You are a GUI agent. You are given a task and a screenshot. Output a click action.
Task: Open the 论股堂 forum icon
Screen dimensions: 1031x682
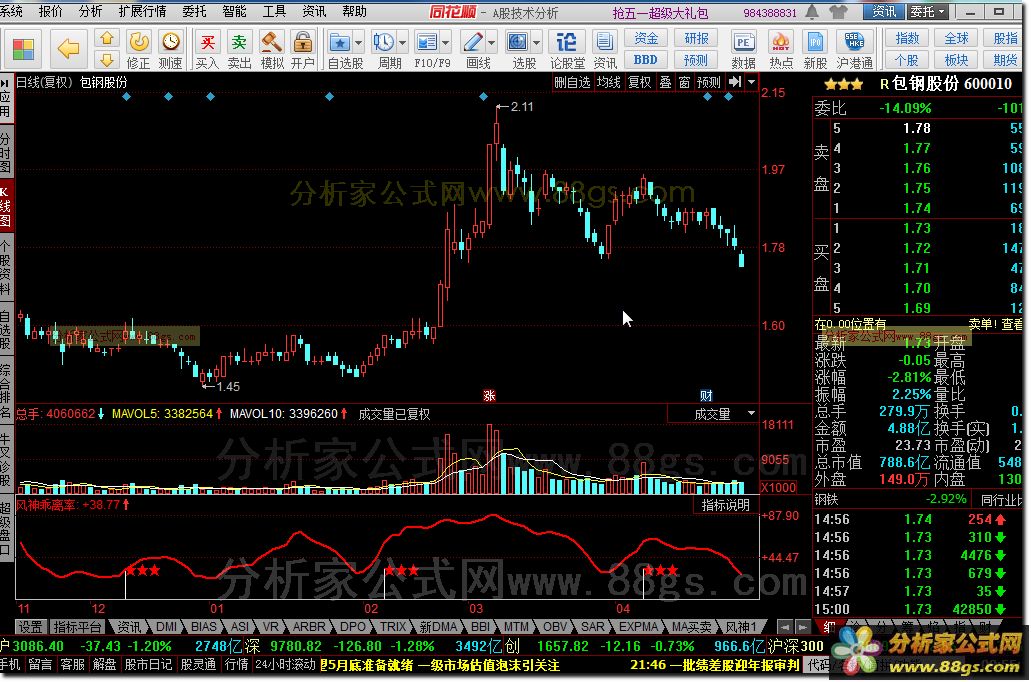click(x=567, y=49)
